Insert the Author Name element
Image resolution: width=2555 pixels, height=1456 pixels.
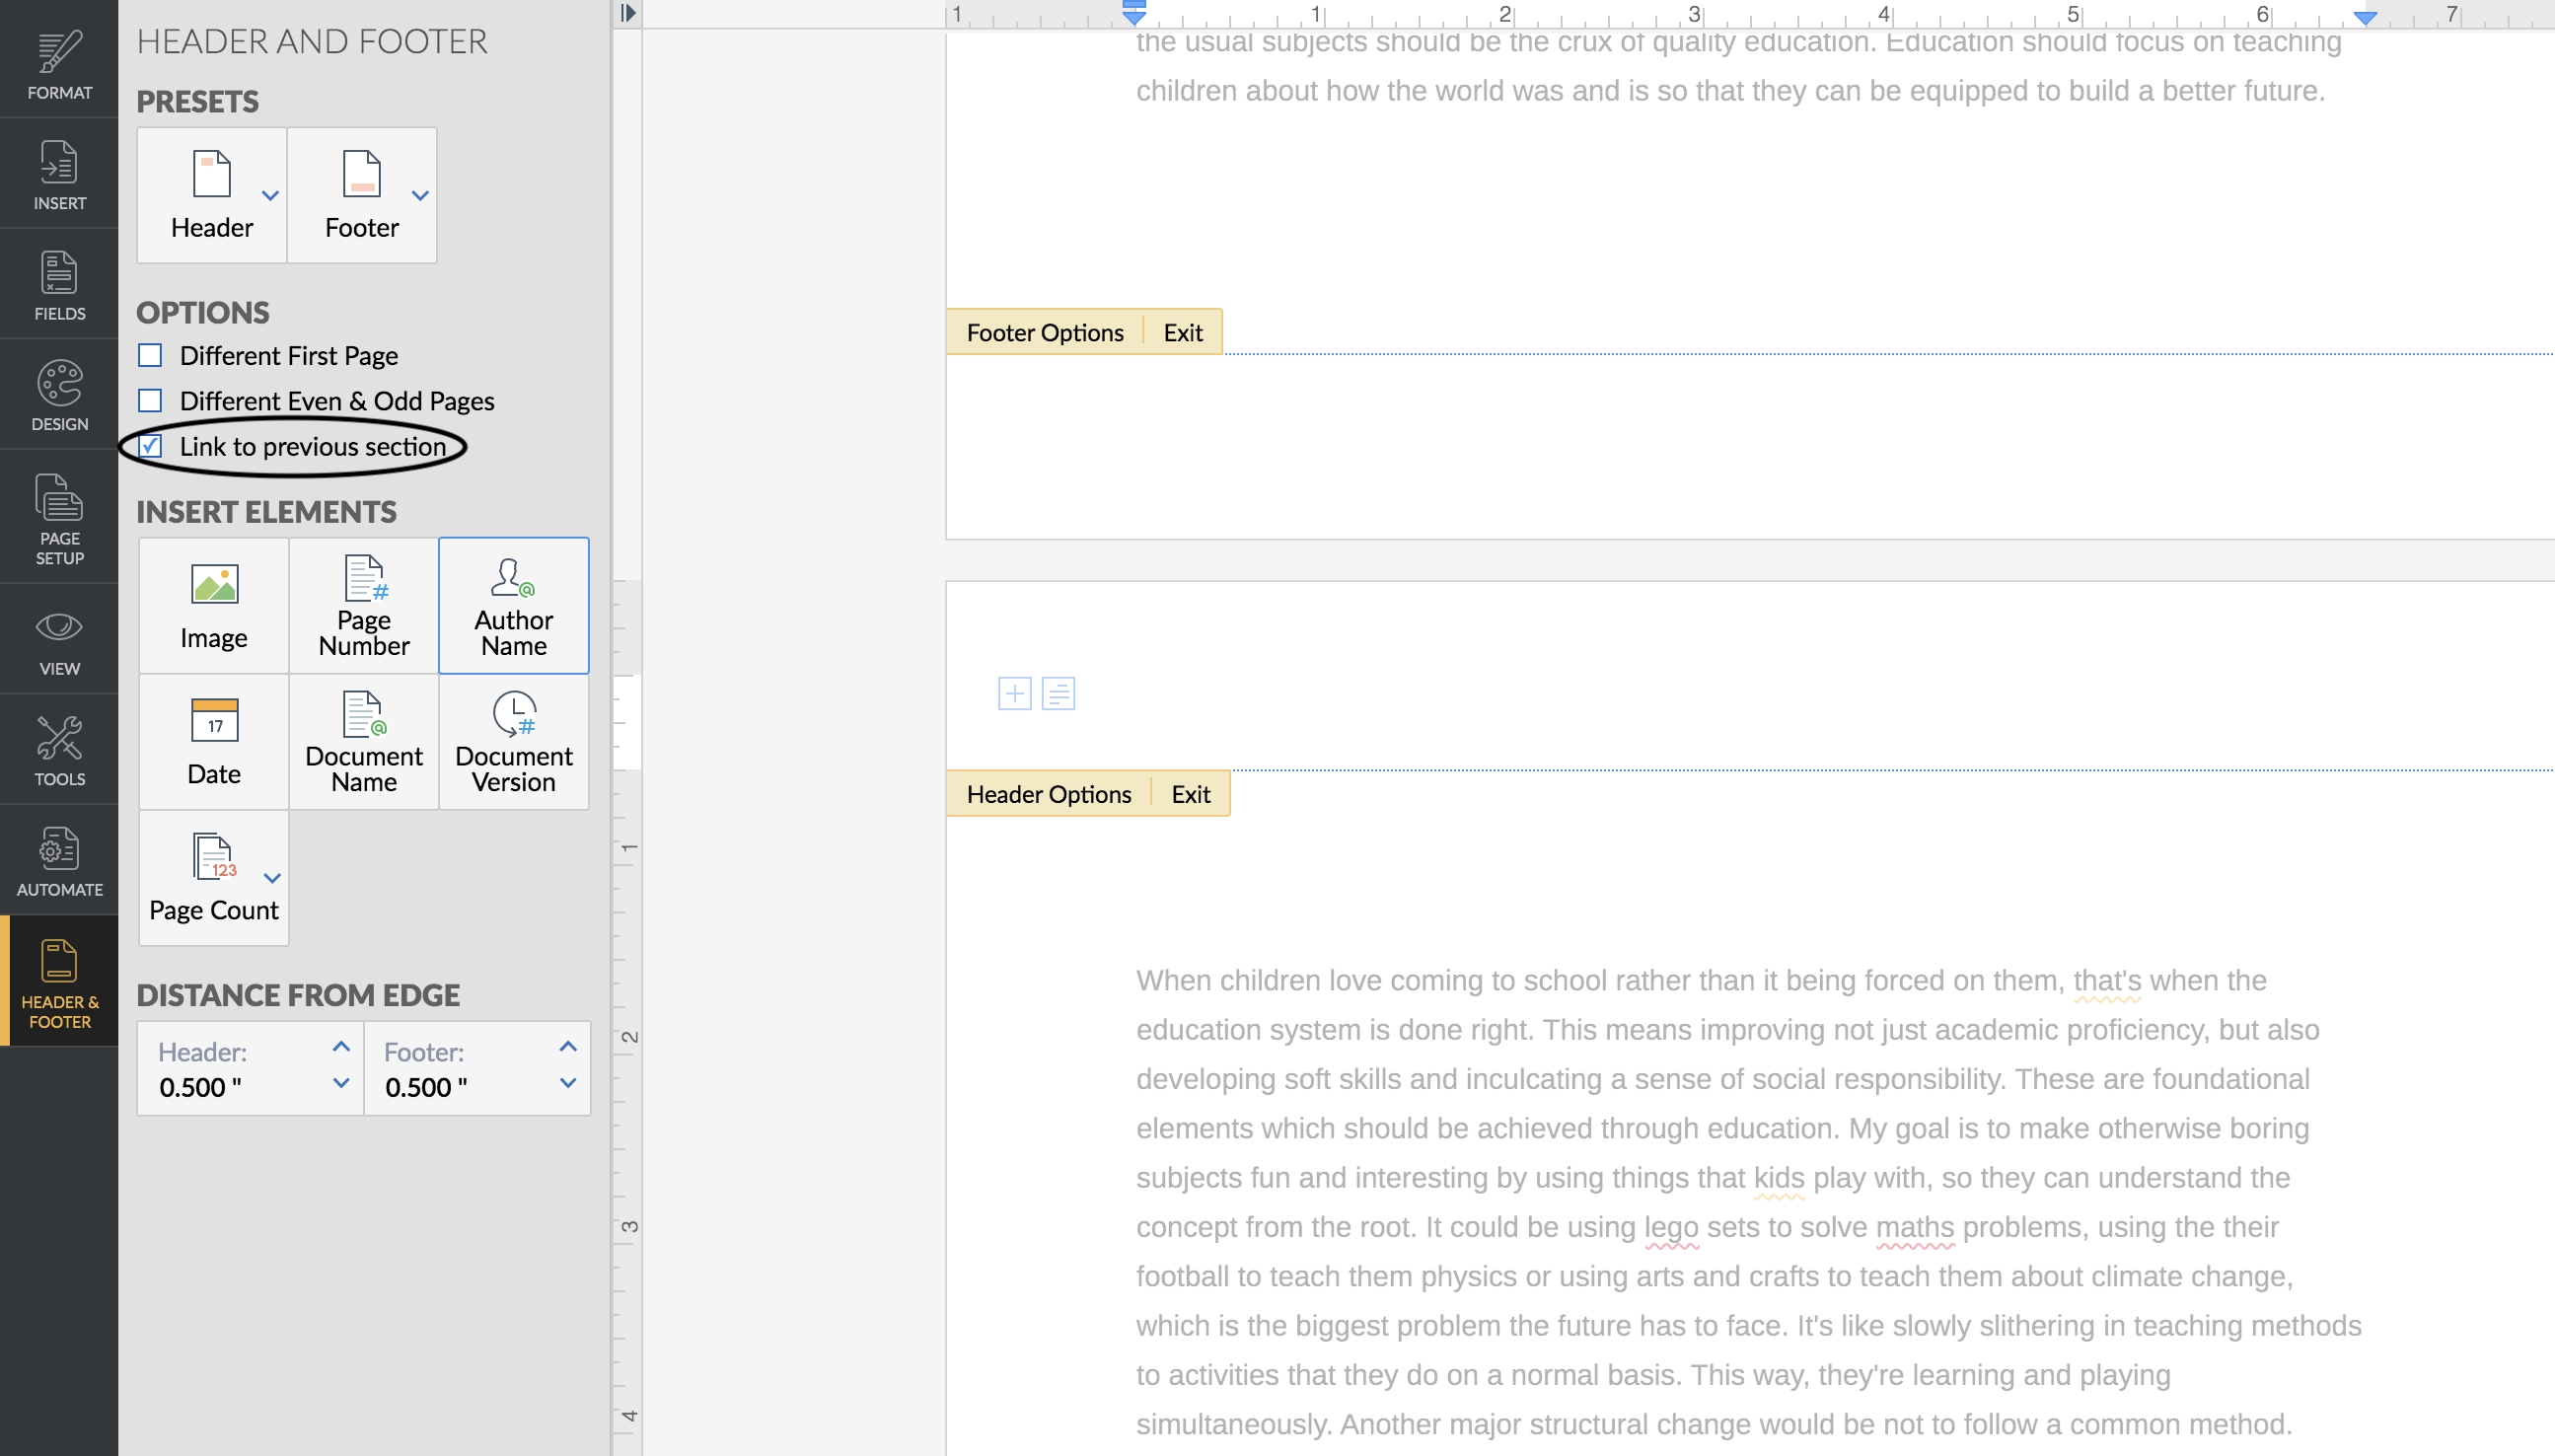point(513,605)
